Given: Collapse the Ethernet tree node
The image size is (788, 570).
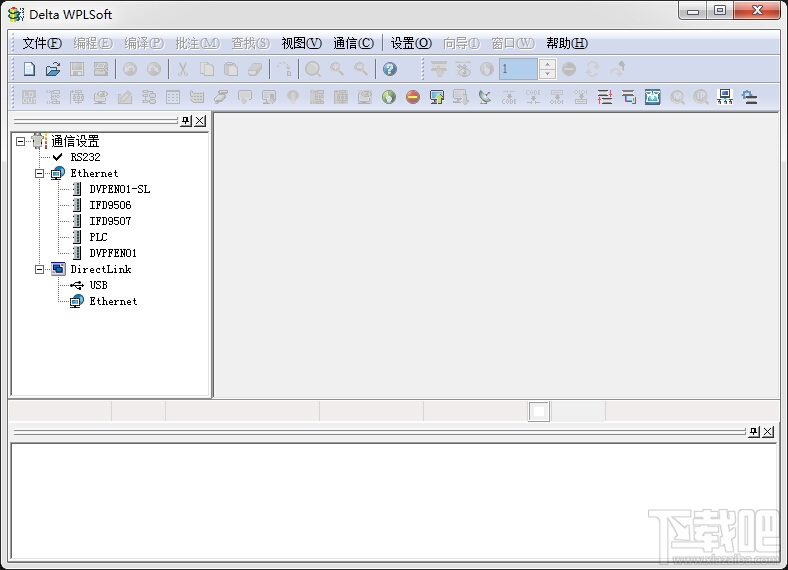Looking at the screenshot, I should click(39, 173).
